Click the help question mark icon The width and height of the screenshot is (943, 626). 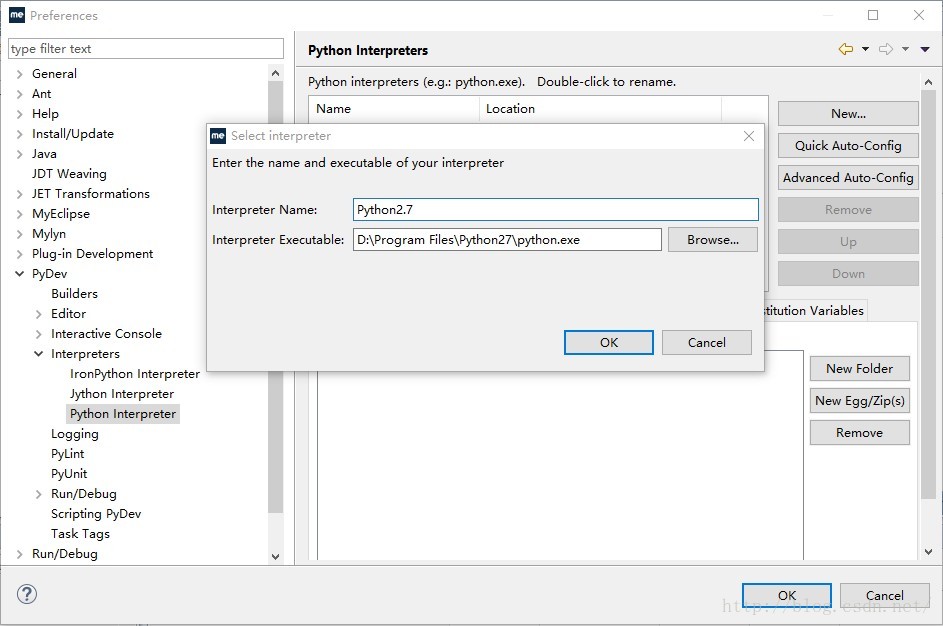point(27,595)
